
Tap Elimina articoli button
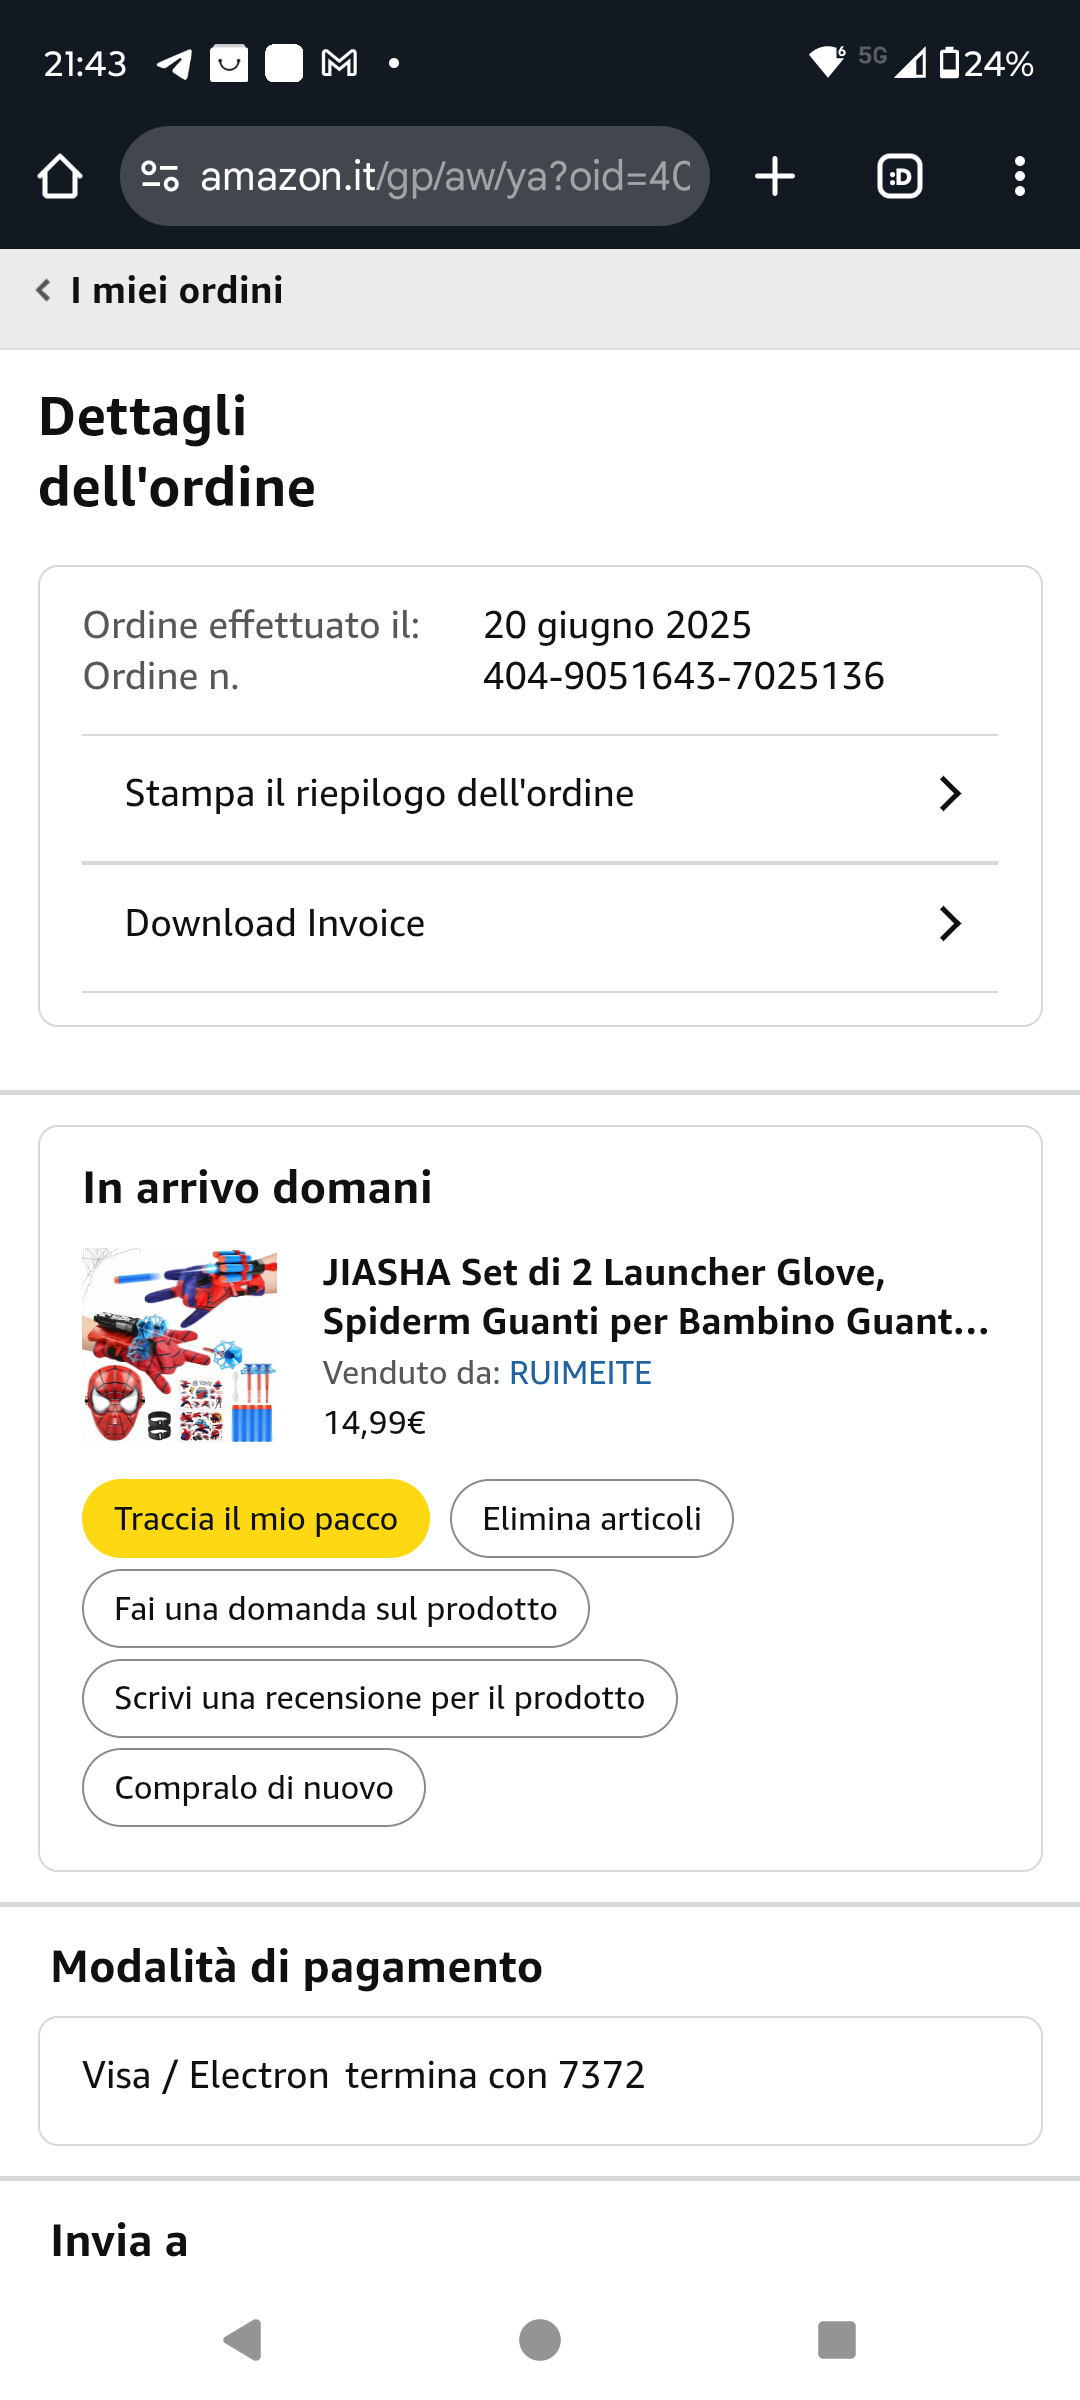591,1519
